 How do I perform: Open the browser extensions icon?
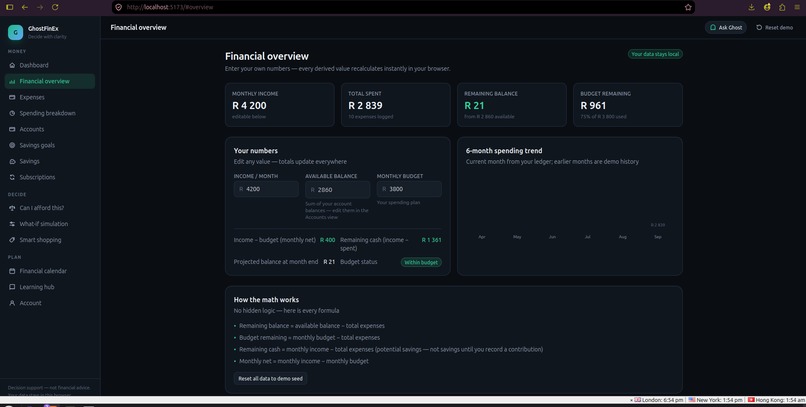[782, 7]
